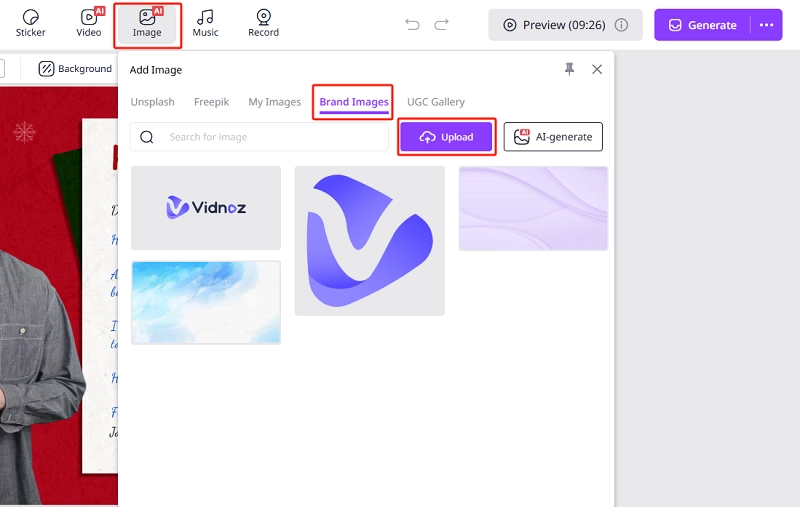Choose the blue sky cloud image
The height and width of the screenshot is (507, 800).
click(x=206, y=302)
